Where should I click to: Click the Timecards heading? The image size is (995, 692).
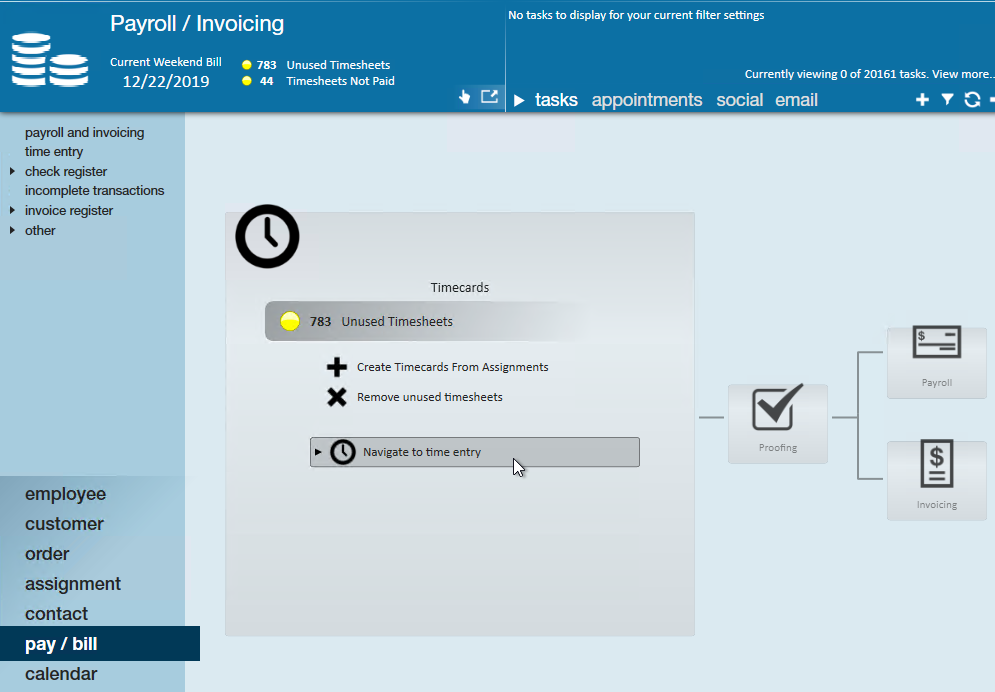click(x=459, y=287)
